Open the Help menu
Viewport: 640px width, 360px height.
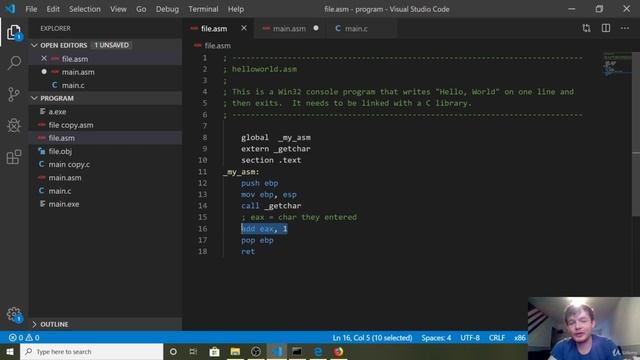[236, 9]
